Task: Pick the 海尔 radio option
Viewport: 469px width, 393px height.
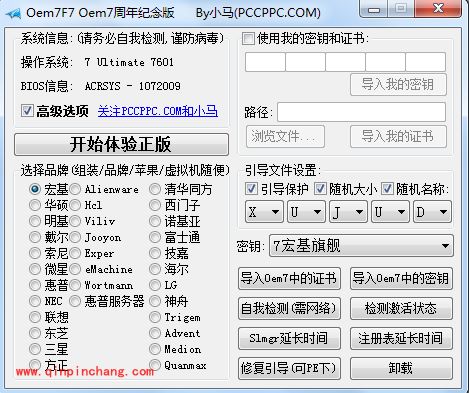Action: (155, 269)
